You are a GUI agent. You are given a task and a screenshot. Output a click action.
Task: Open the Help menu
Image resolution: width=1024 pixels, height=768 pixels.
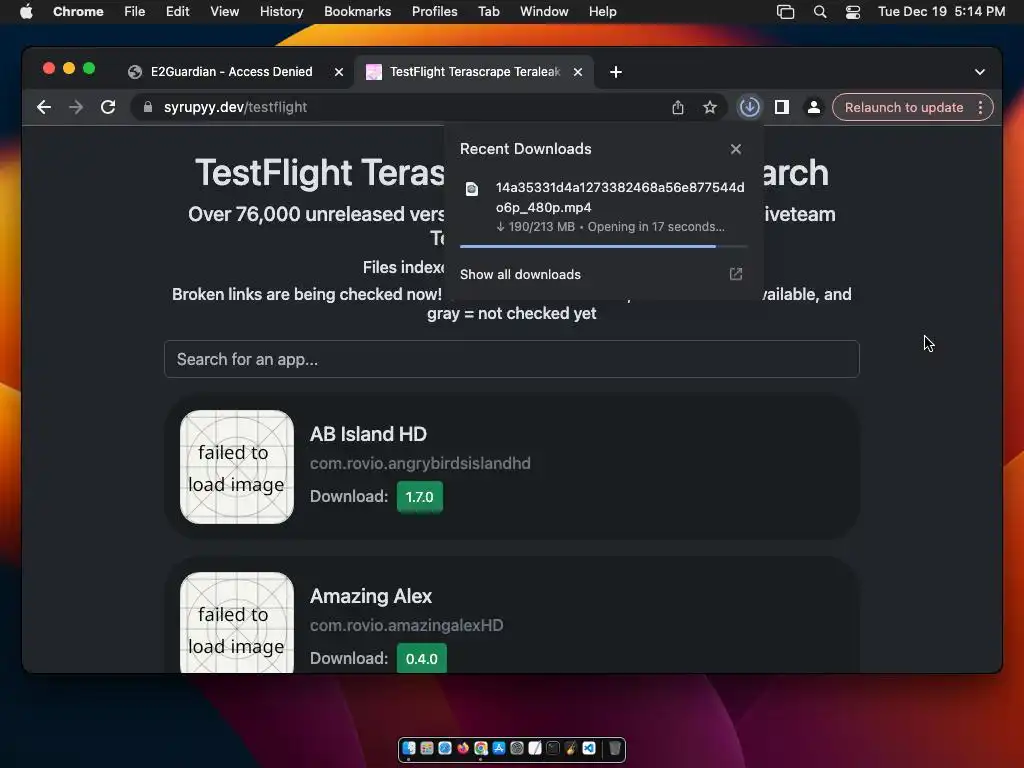pos(602,12)
